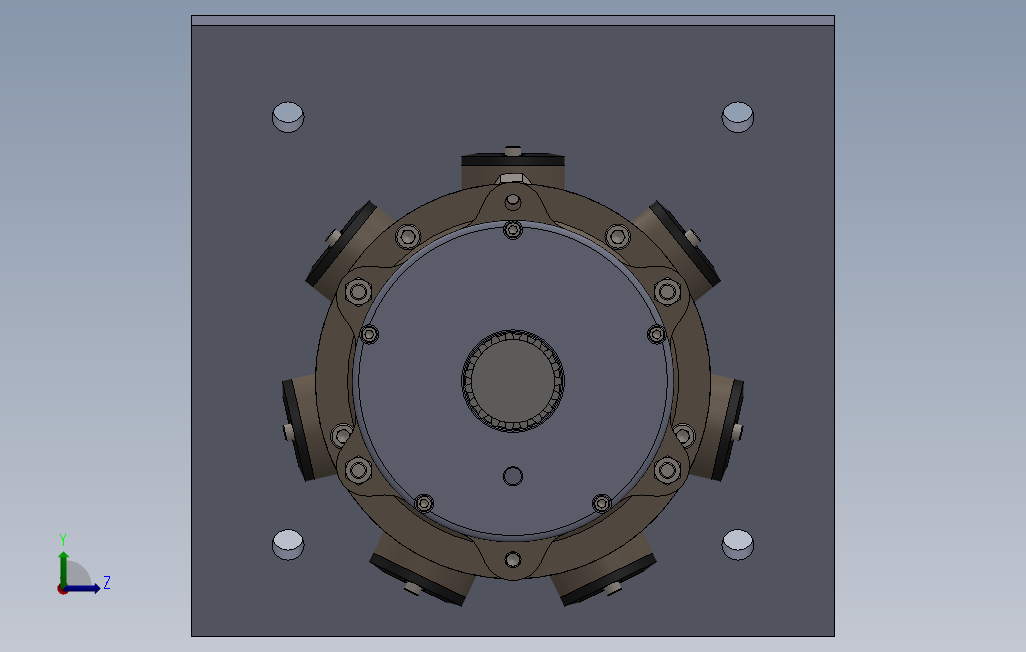Click the Z axis label text

point(107,583)
